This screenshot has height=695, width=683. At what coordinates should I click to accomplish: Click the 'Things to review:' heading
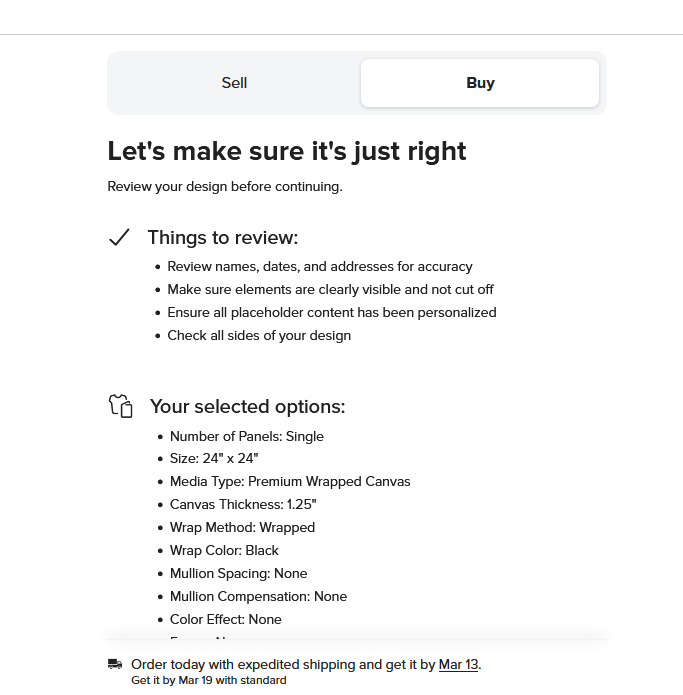222,238
